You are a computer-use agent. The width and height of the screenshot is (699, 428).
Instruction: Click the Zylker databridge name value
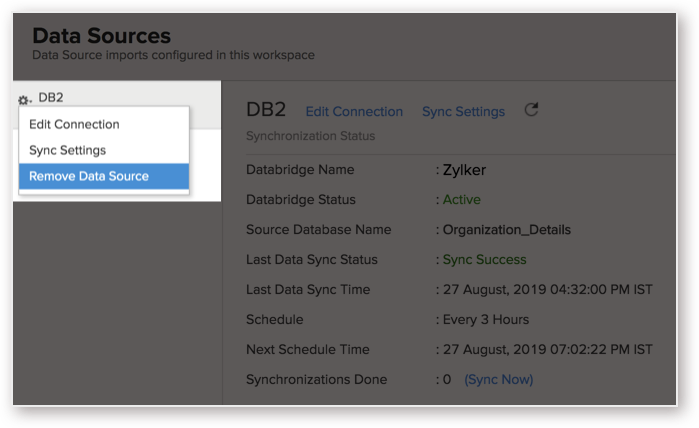tap(464, 170)
